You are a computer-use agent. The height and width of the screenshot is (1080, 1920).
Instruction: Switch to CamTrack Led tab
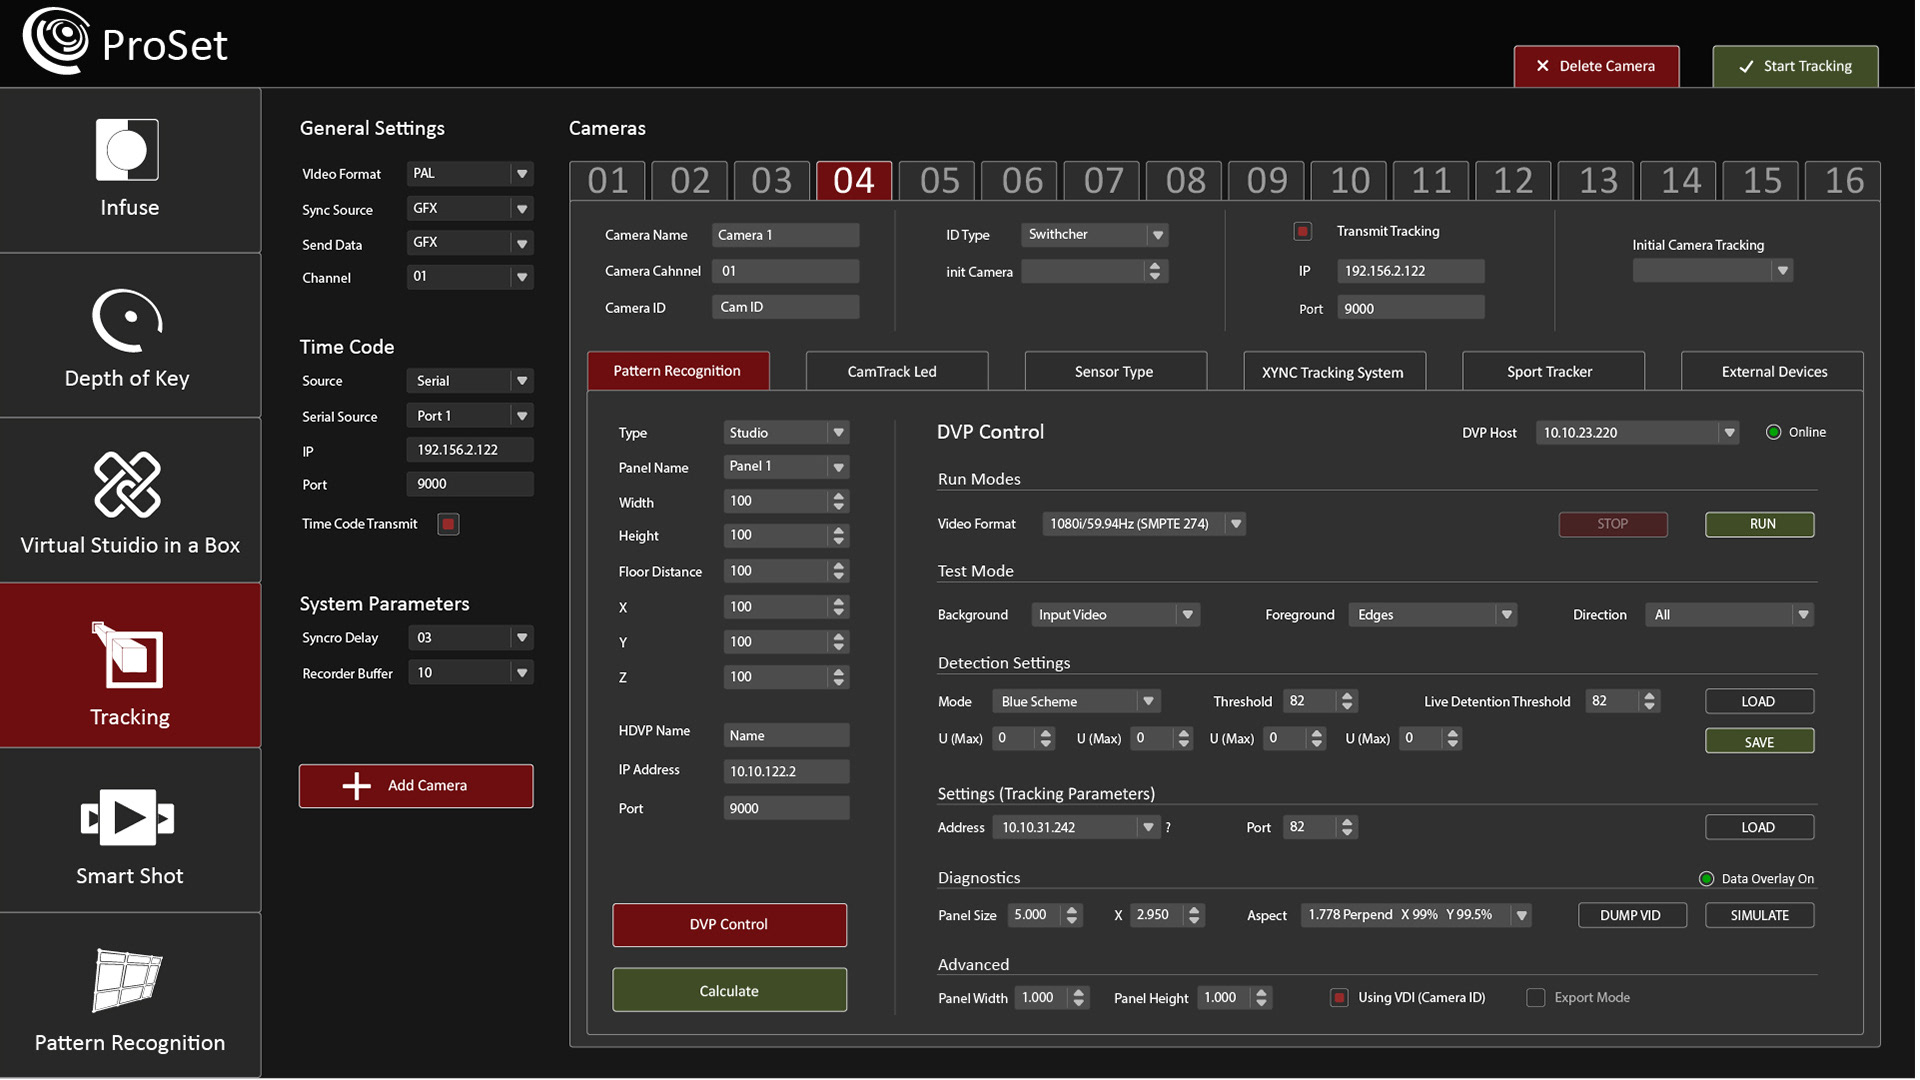point(896,372)
